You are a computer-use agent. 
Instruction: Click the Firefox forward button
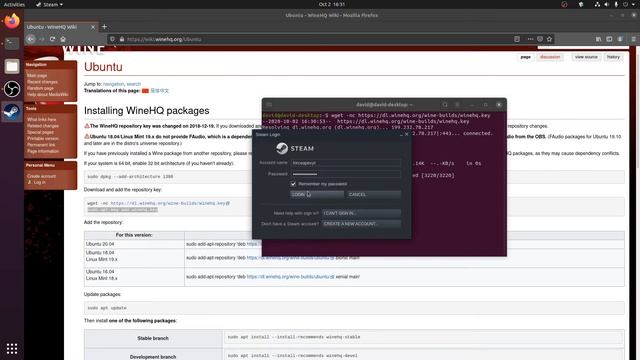click(41, 39)
